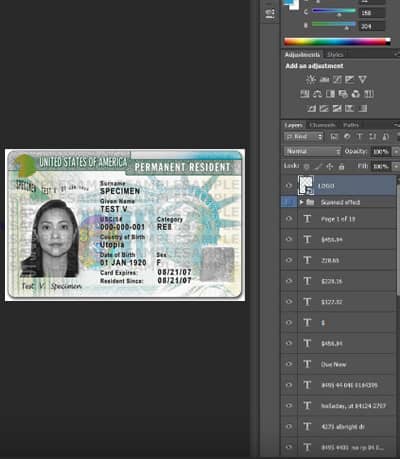The height and width of the screenshot is (459, 400).
Task: Add a Brightness/Contrast adjustment (sun icon)
Action: click(311, 79)
